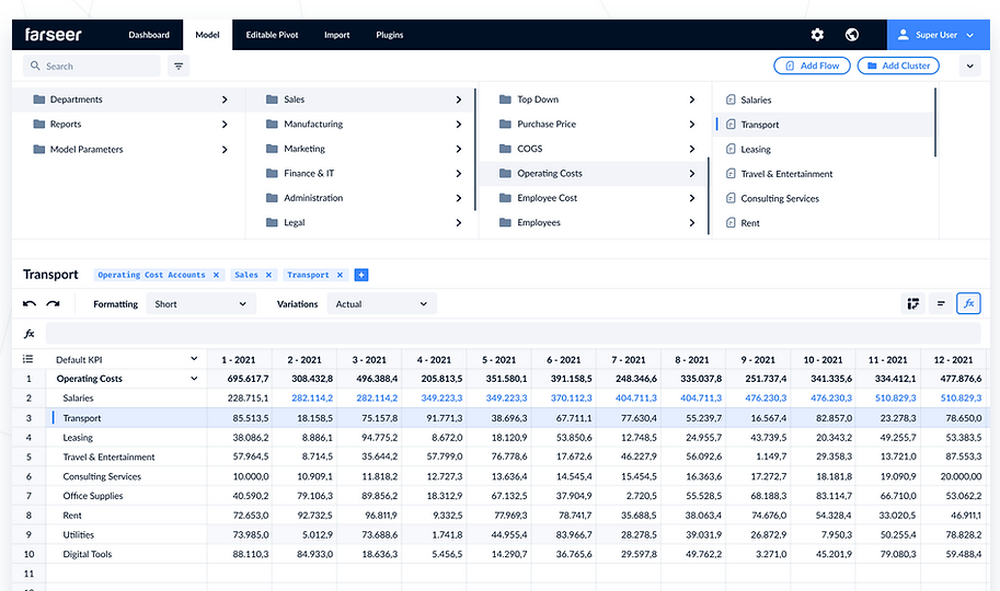1000x591 pixels.
Task: Toggle the formula fx button in toolbar
Action: 969,303
